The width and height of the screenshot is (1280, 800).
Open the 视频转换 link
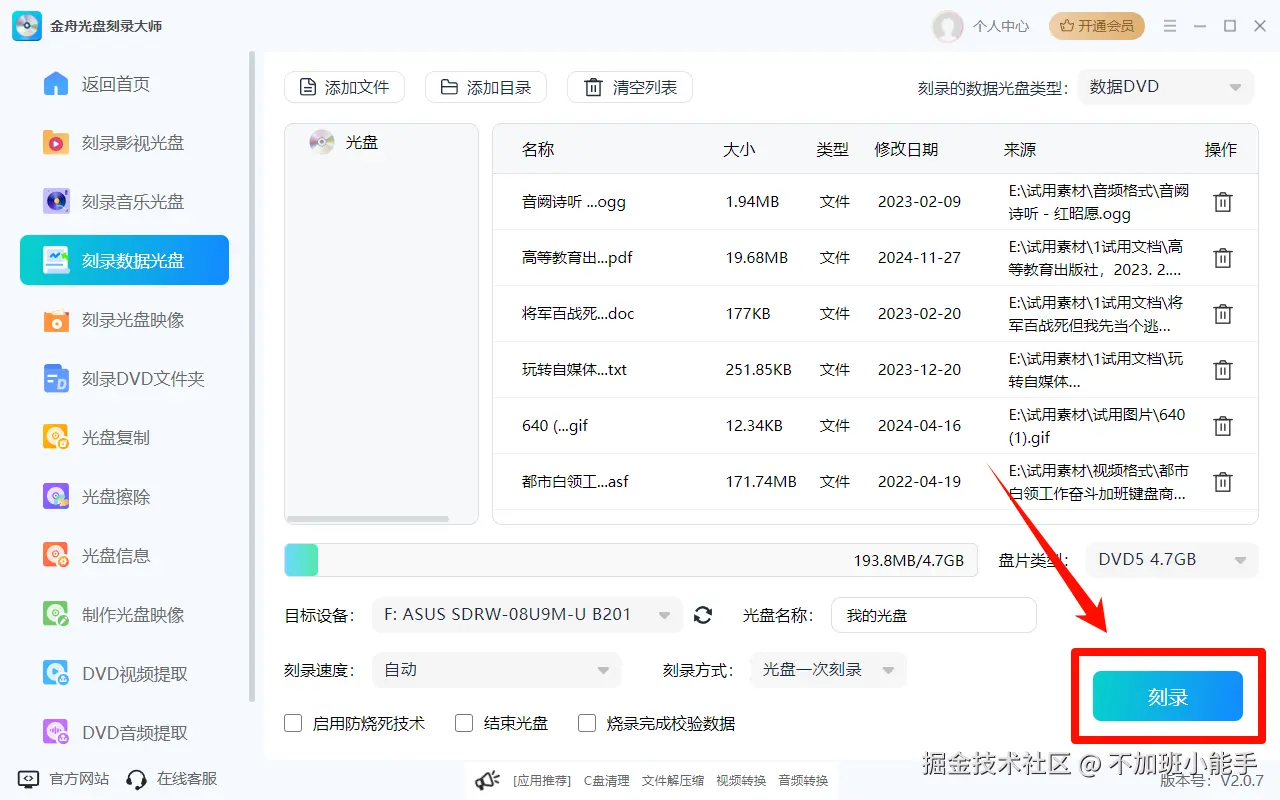click(741, 780)
